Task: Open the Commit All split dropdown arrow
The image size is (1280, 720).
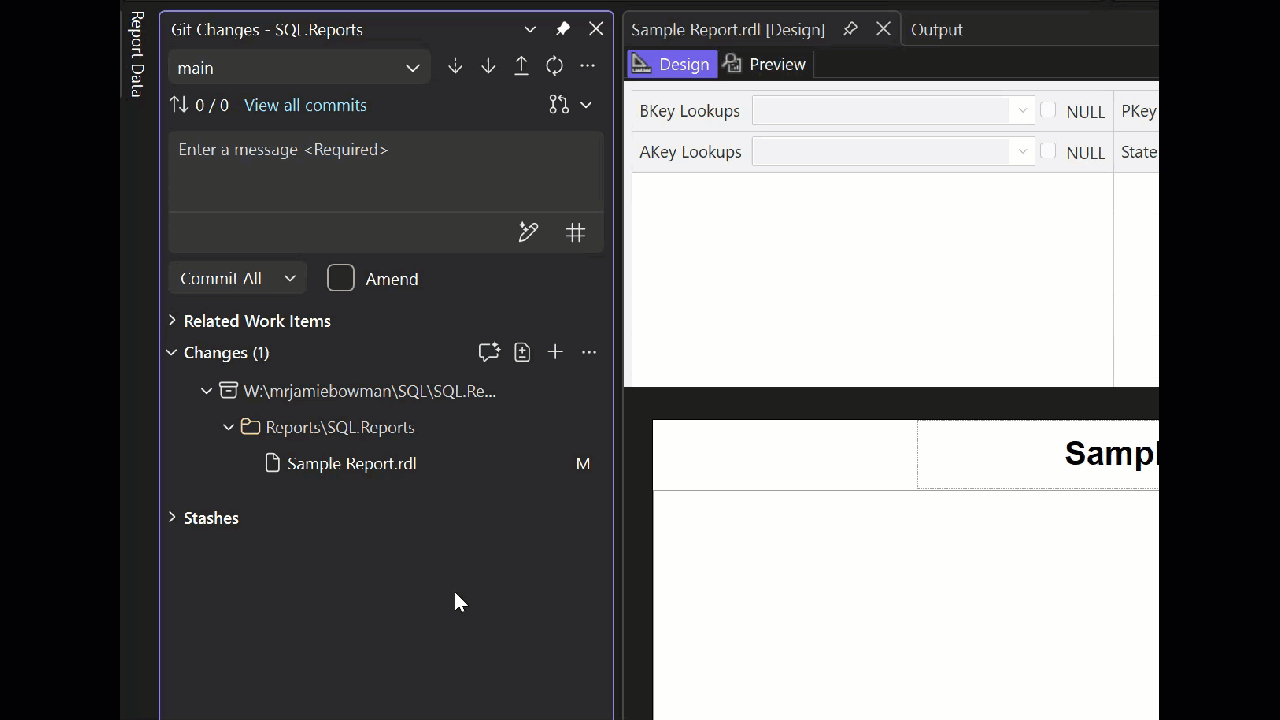Action: [290, 279]
